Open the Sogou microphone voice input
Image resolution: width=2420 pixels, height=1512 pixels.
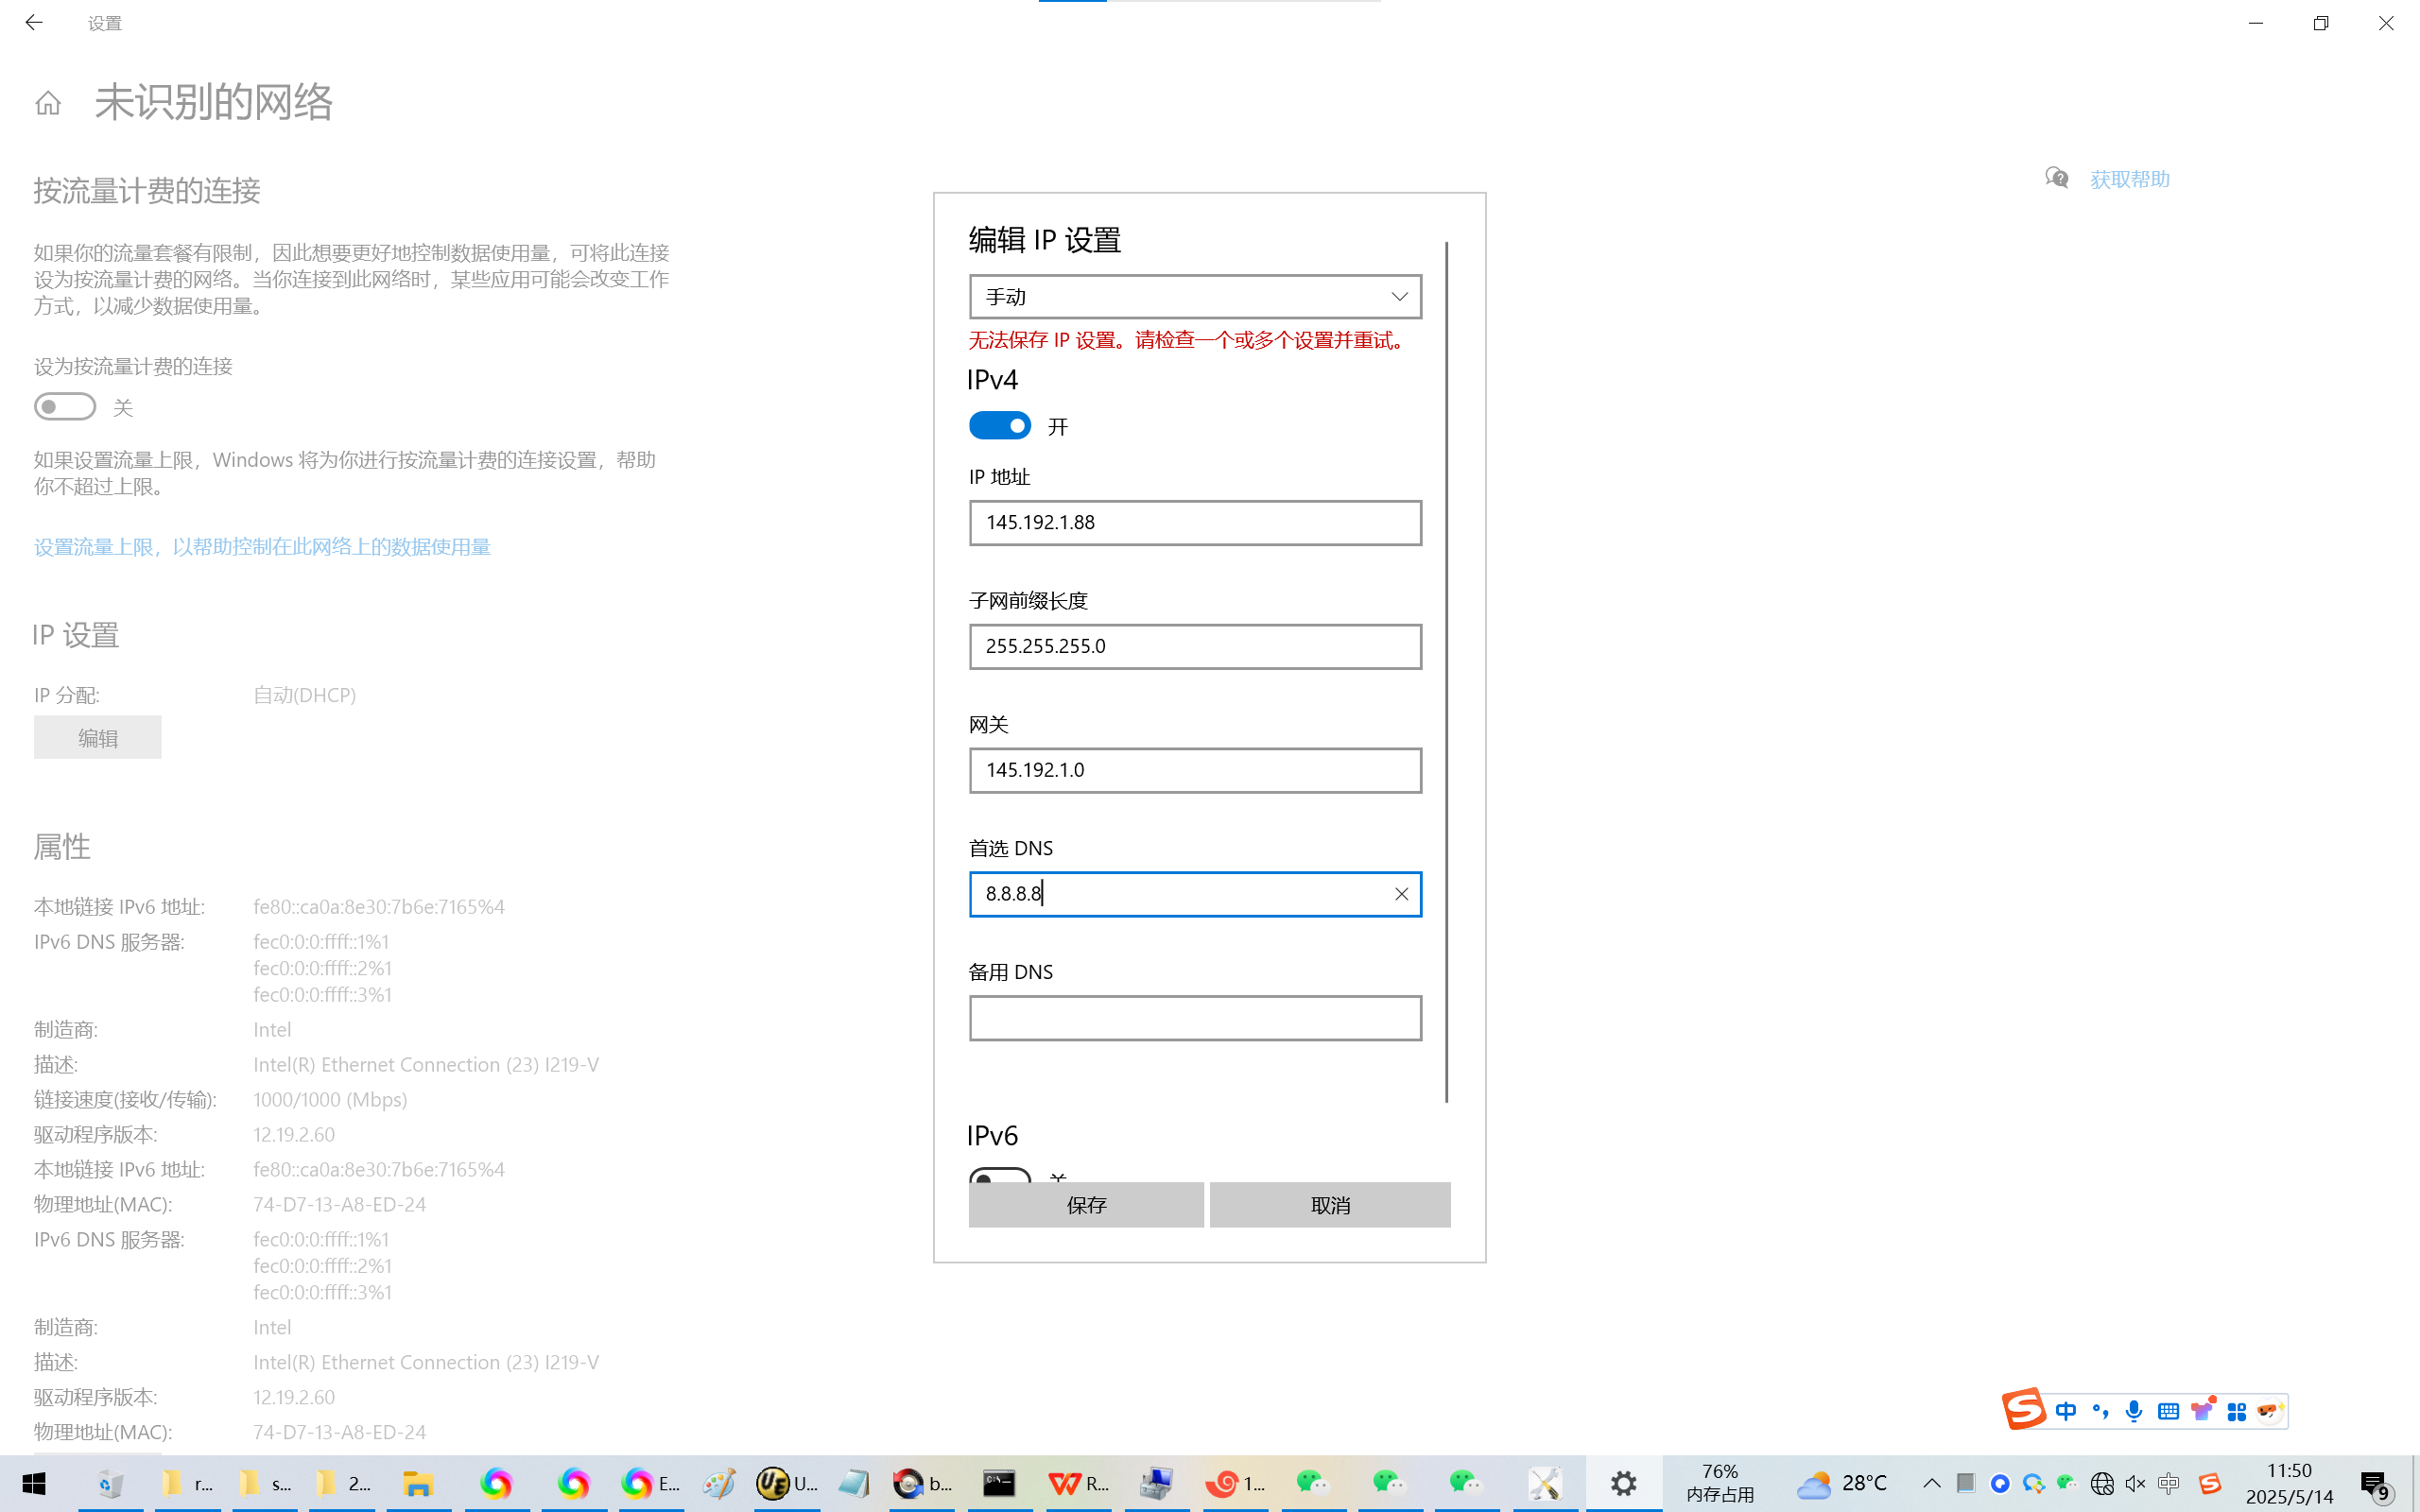2134,1411
